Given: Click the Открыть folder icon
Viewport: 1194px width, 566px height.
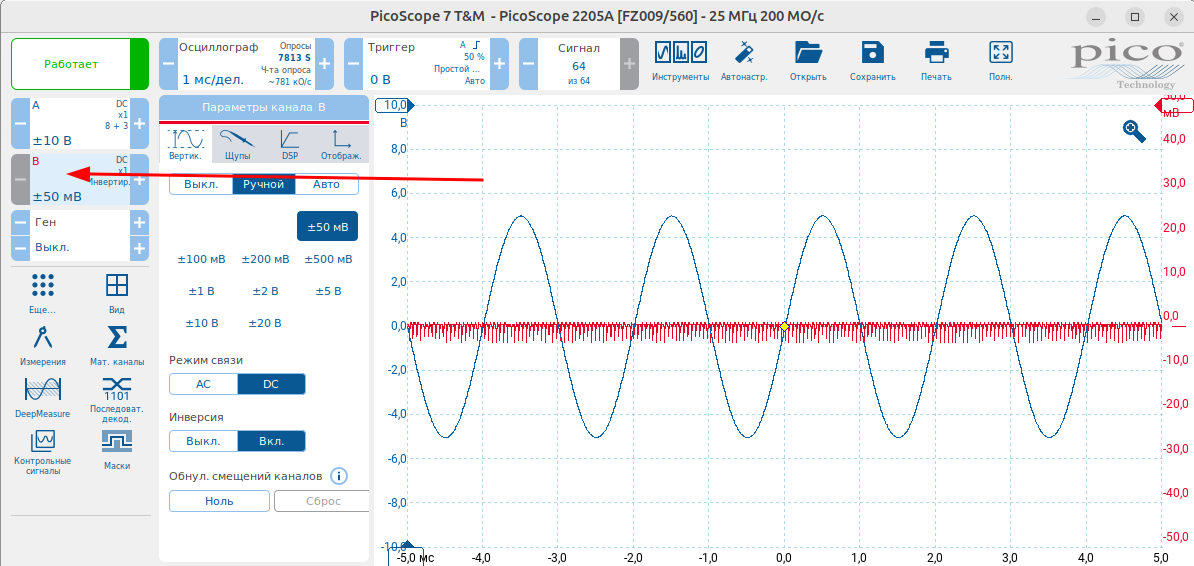Looking at the screenshot, I should pos(807,52).
